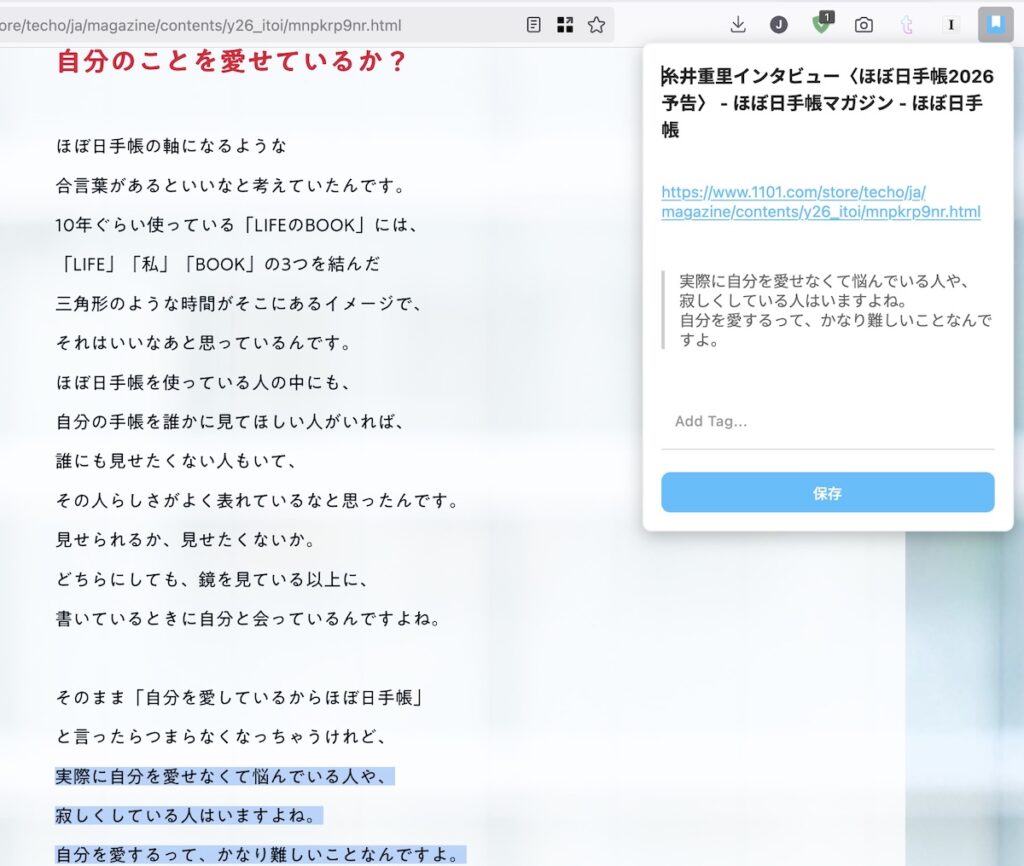Open the green shield extension with badge
This screenshot has width=1024, height=866.
click(x=822, y=24)
